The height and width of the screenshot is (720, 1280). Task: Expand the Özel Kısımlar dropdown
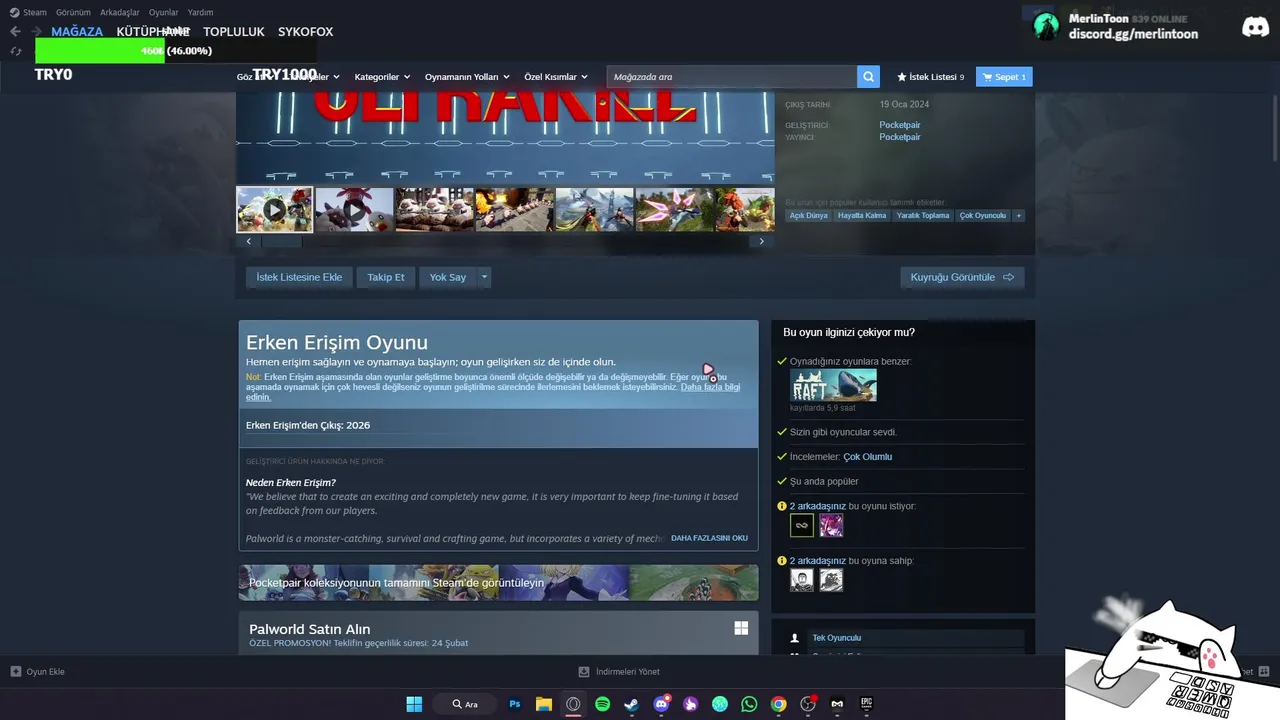point(556,77)
